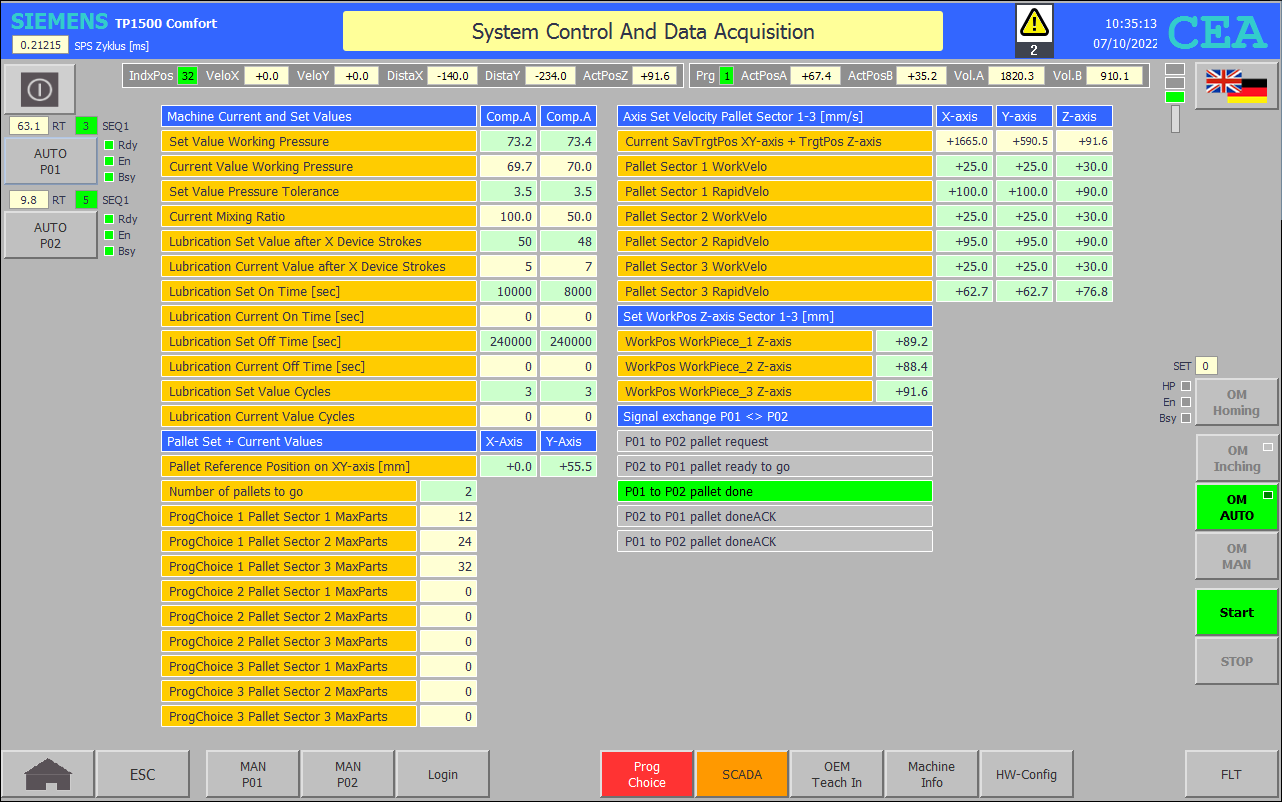Open the Prog Choice screen
This screenshot has width=1282, height=802.
click(646, 774)
